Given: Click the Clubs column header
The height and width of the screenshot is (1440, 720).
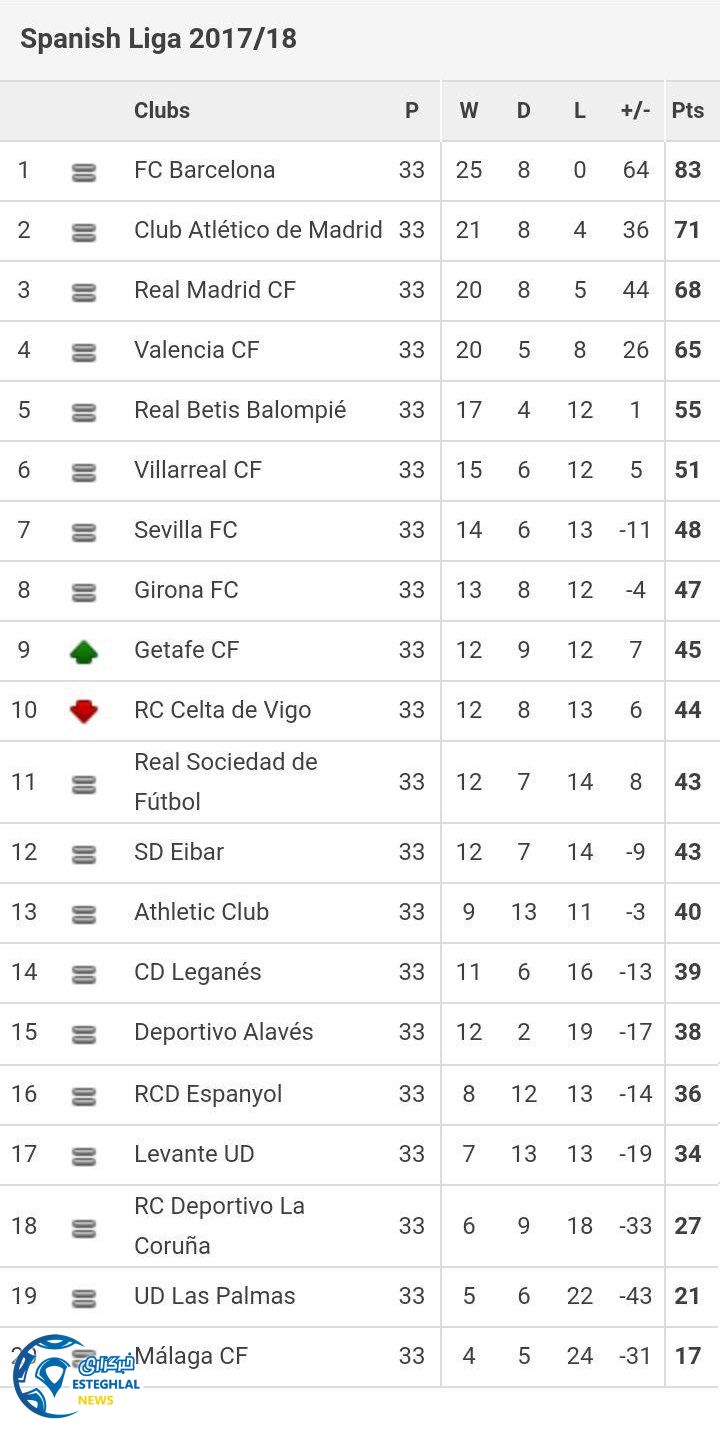Looking at the screenshot, I should click(162, 111).
